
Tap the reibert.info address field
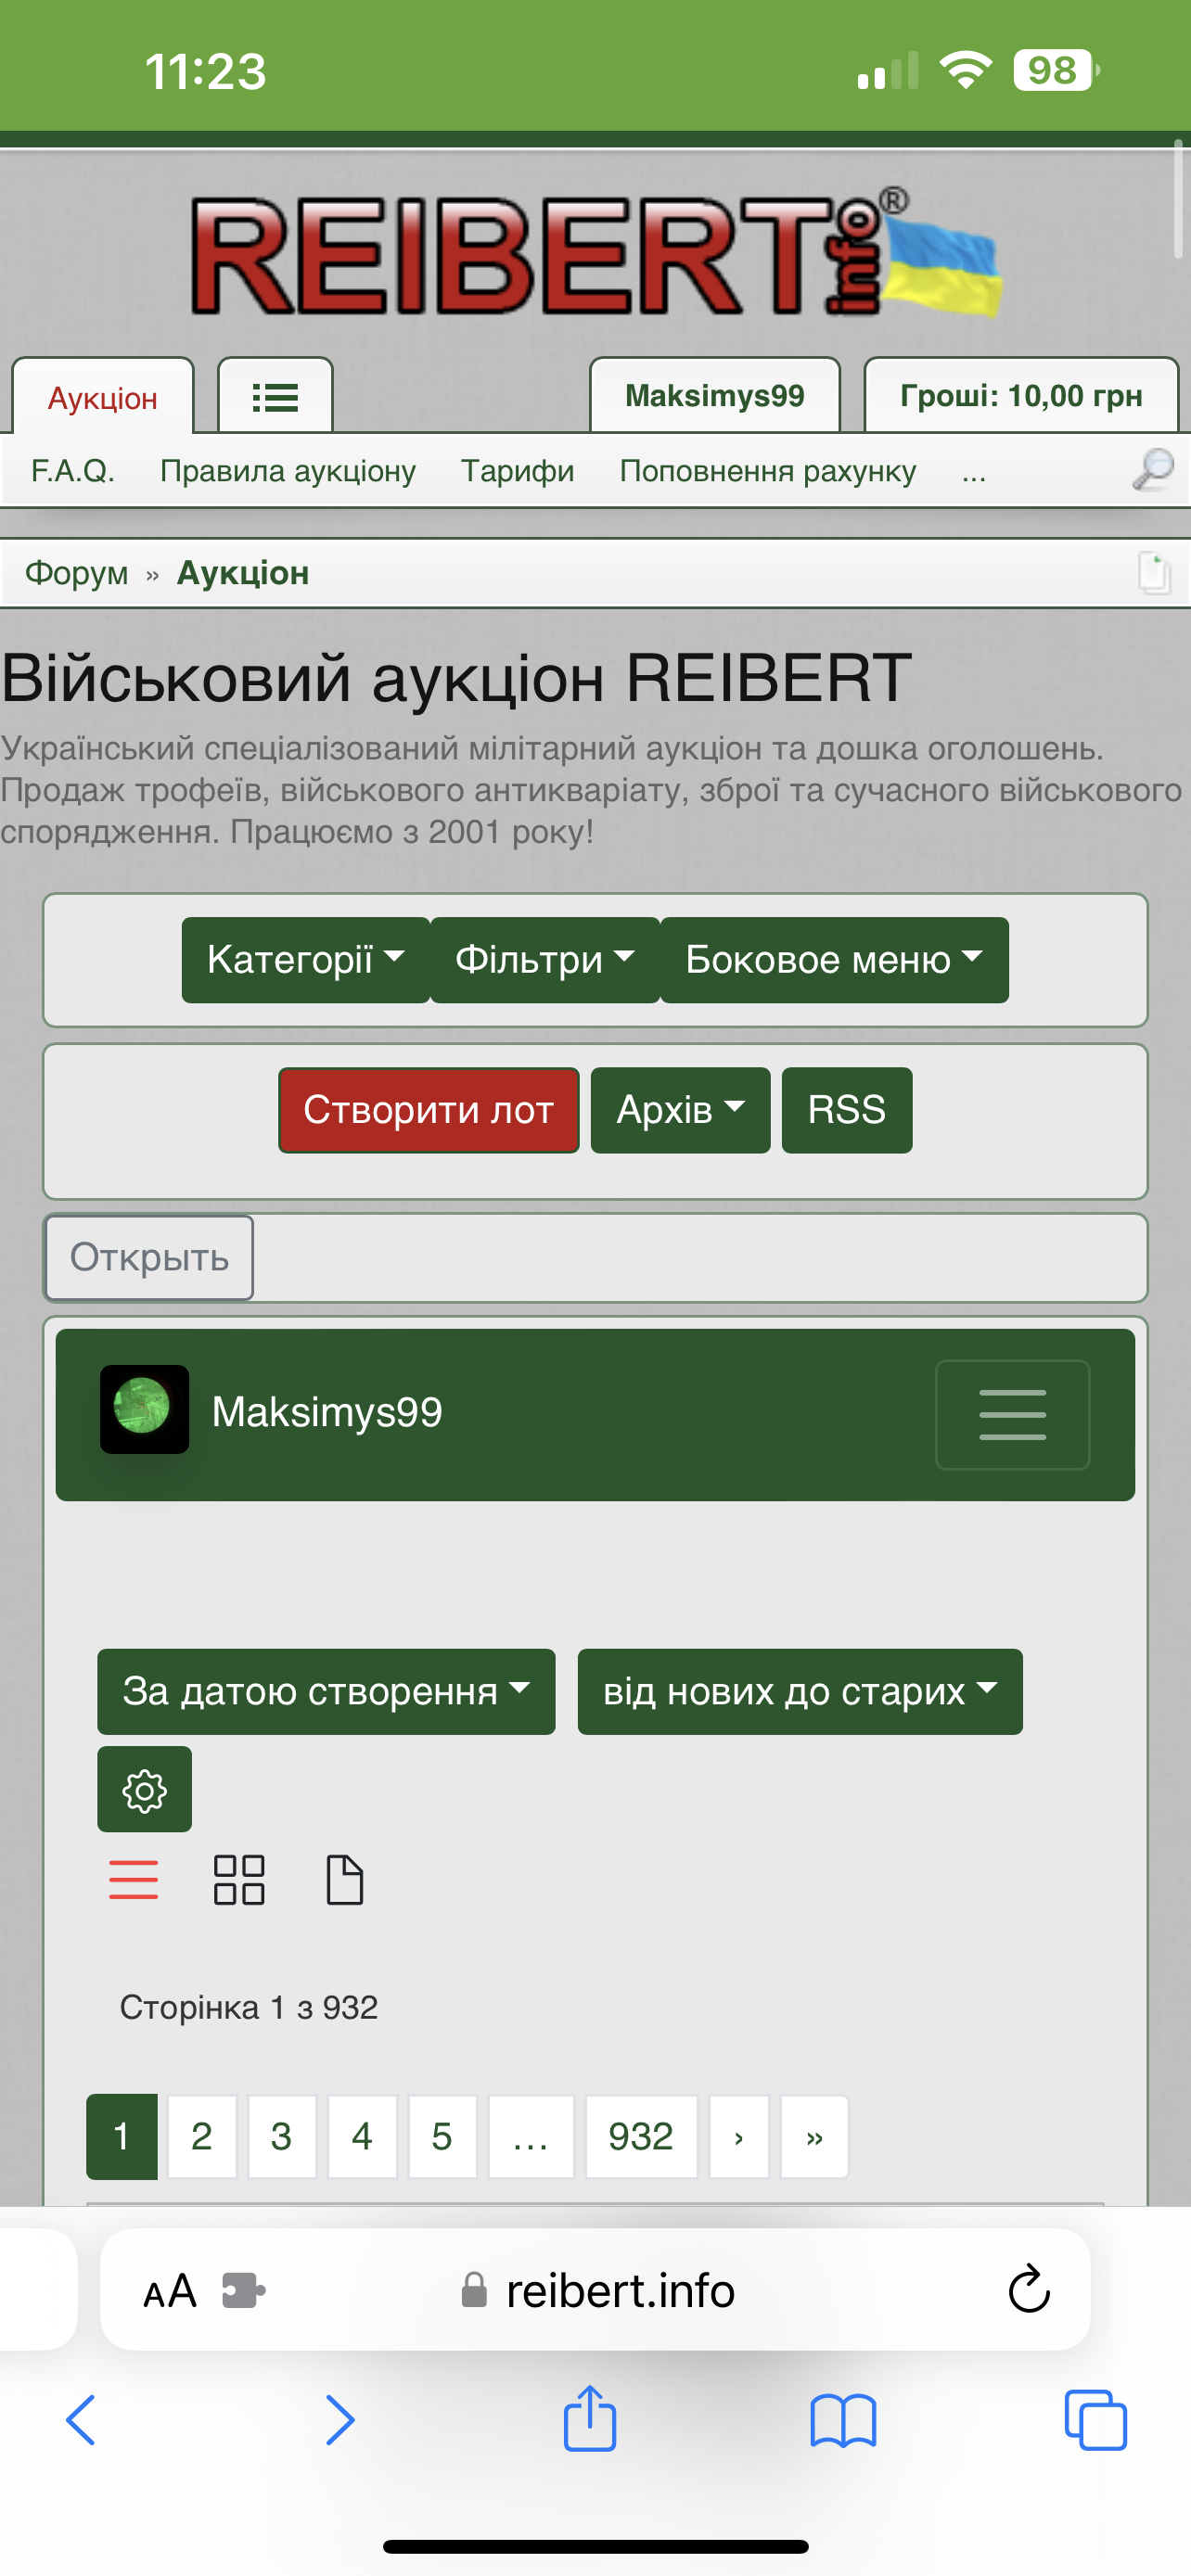click(x=620, y=2290)
